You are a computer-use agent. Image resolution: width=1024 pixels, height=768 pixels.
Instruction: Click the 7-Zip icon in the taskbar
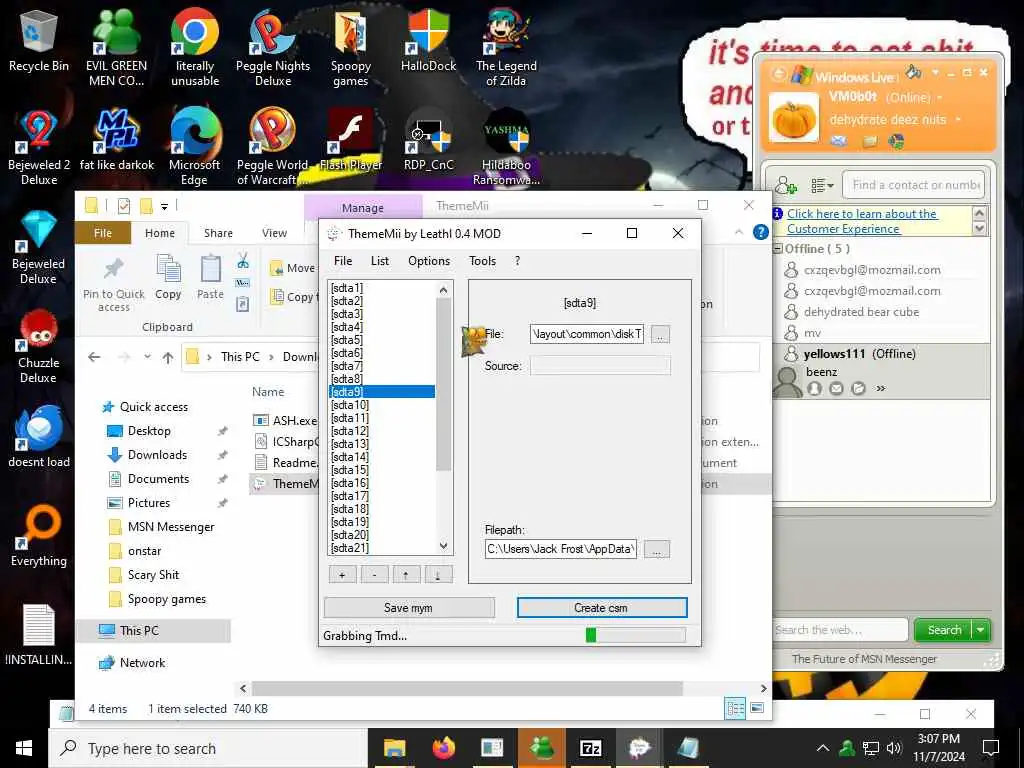coord(590,748)
